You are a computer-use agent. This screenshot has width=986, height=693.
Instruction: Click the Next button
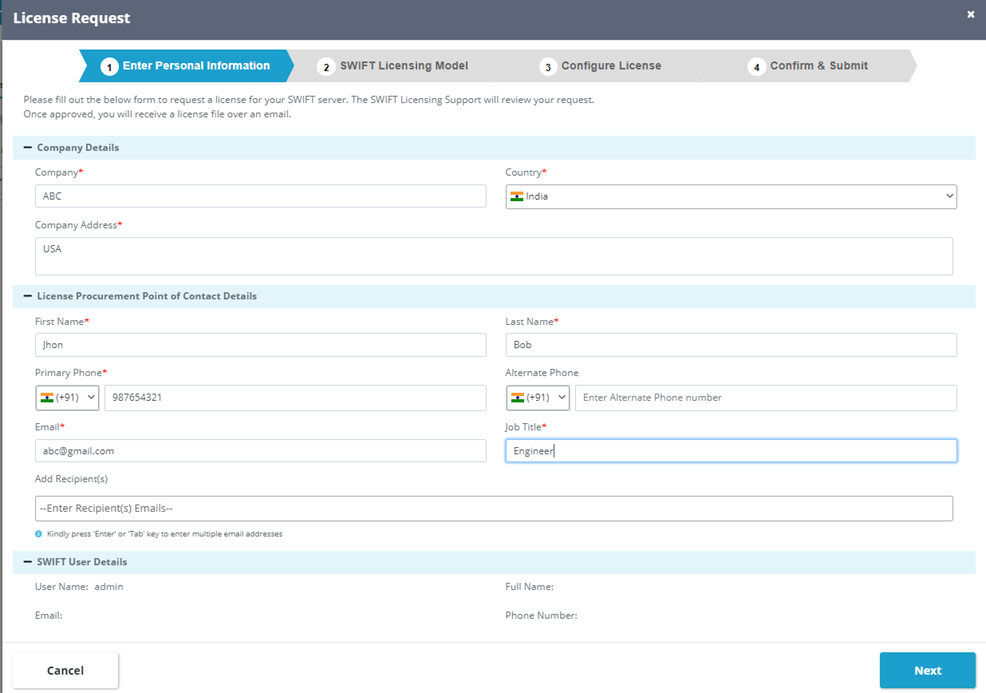click(928, 670)
